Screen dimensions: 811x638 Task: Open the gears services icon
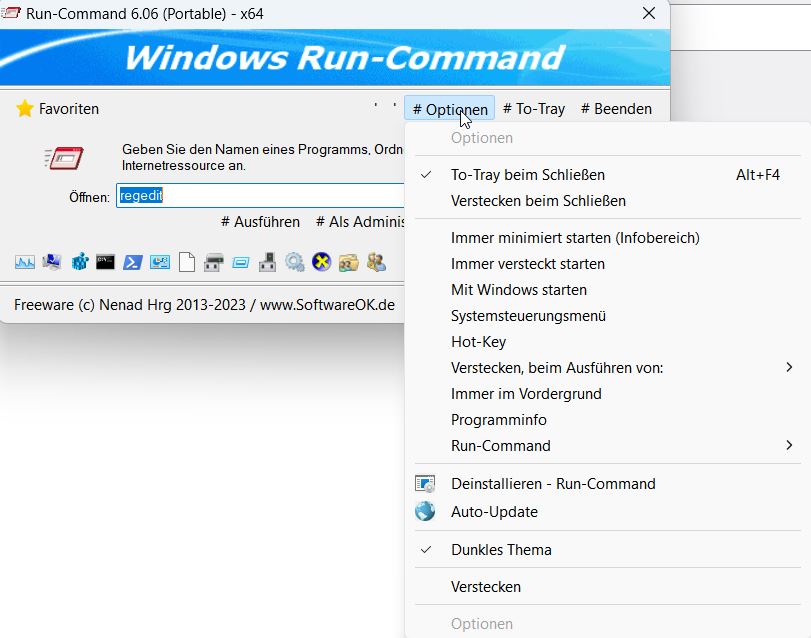click(x=294, y=263)
